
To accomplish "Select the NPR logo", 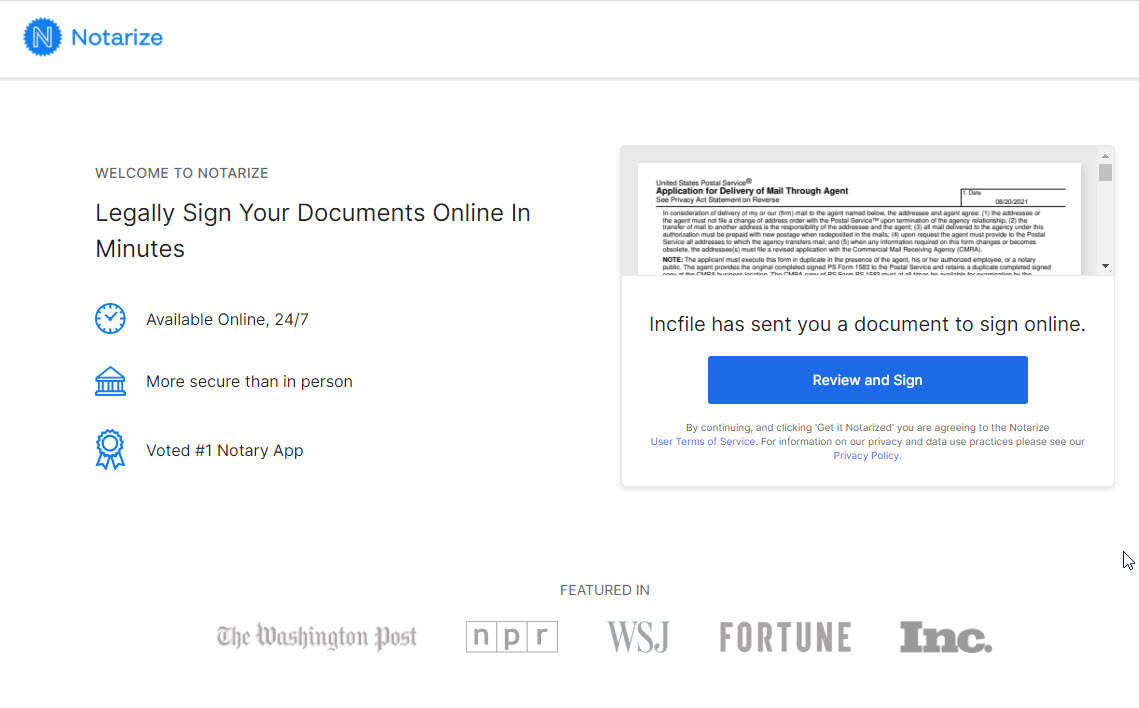I will 511,637.
